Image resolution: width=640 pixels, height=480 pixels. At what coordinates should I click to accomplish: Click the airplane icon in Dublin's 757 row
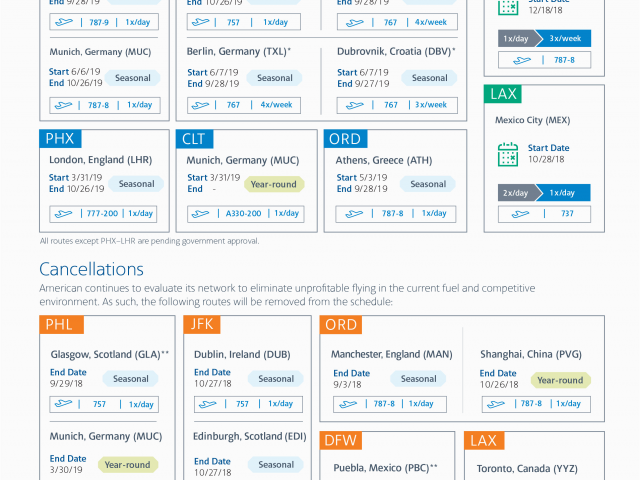(207, 404)
